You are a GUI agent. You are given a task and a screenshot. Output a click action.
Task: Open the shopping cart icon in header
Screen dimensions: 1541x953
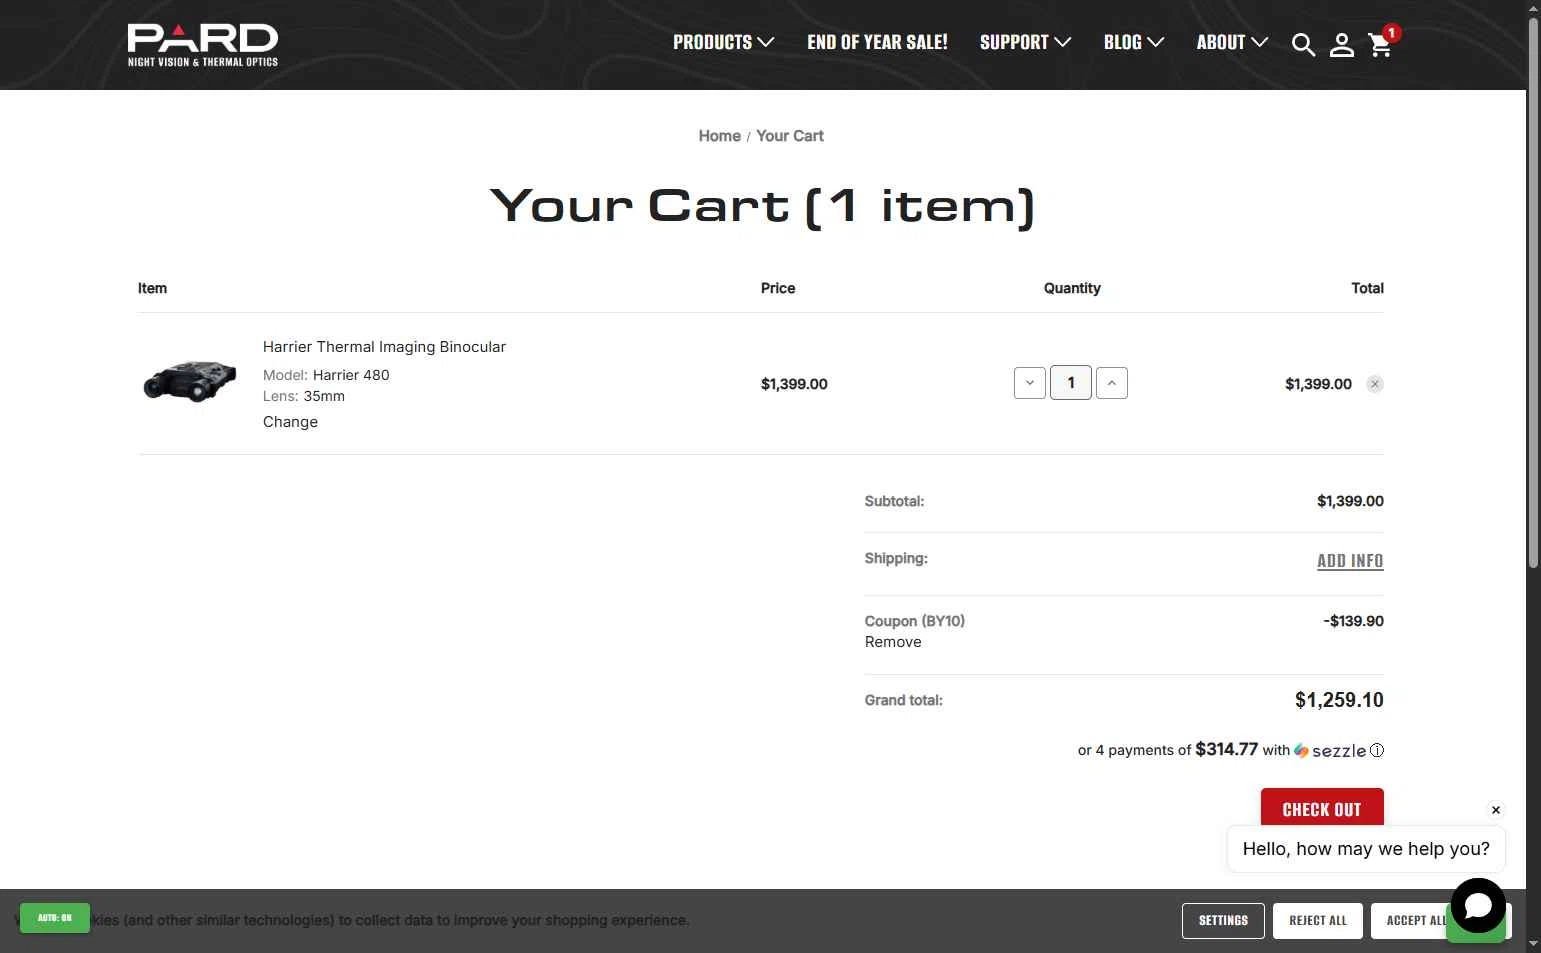click(x=1381, y=43)
